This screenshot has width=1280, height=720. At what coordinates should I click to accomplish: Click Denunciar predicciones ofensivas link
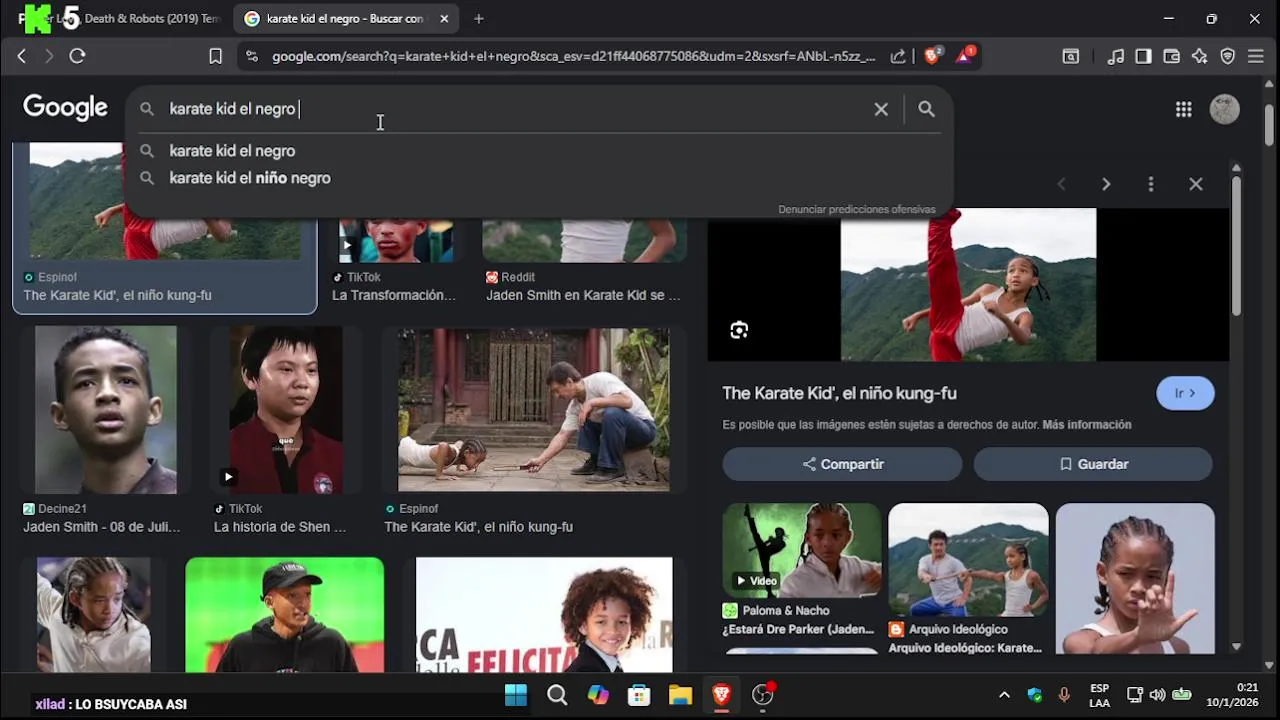point(857,209)
